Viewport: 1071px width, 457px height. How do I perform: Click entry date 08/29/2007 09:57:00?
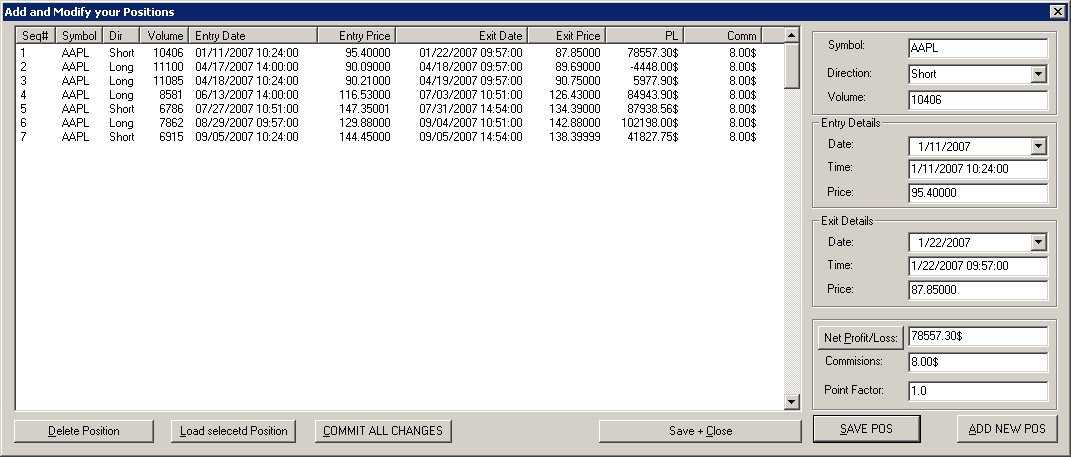click(247, 123)
